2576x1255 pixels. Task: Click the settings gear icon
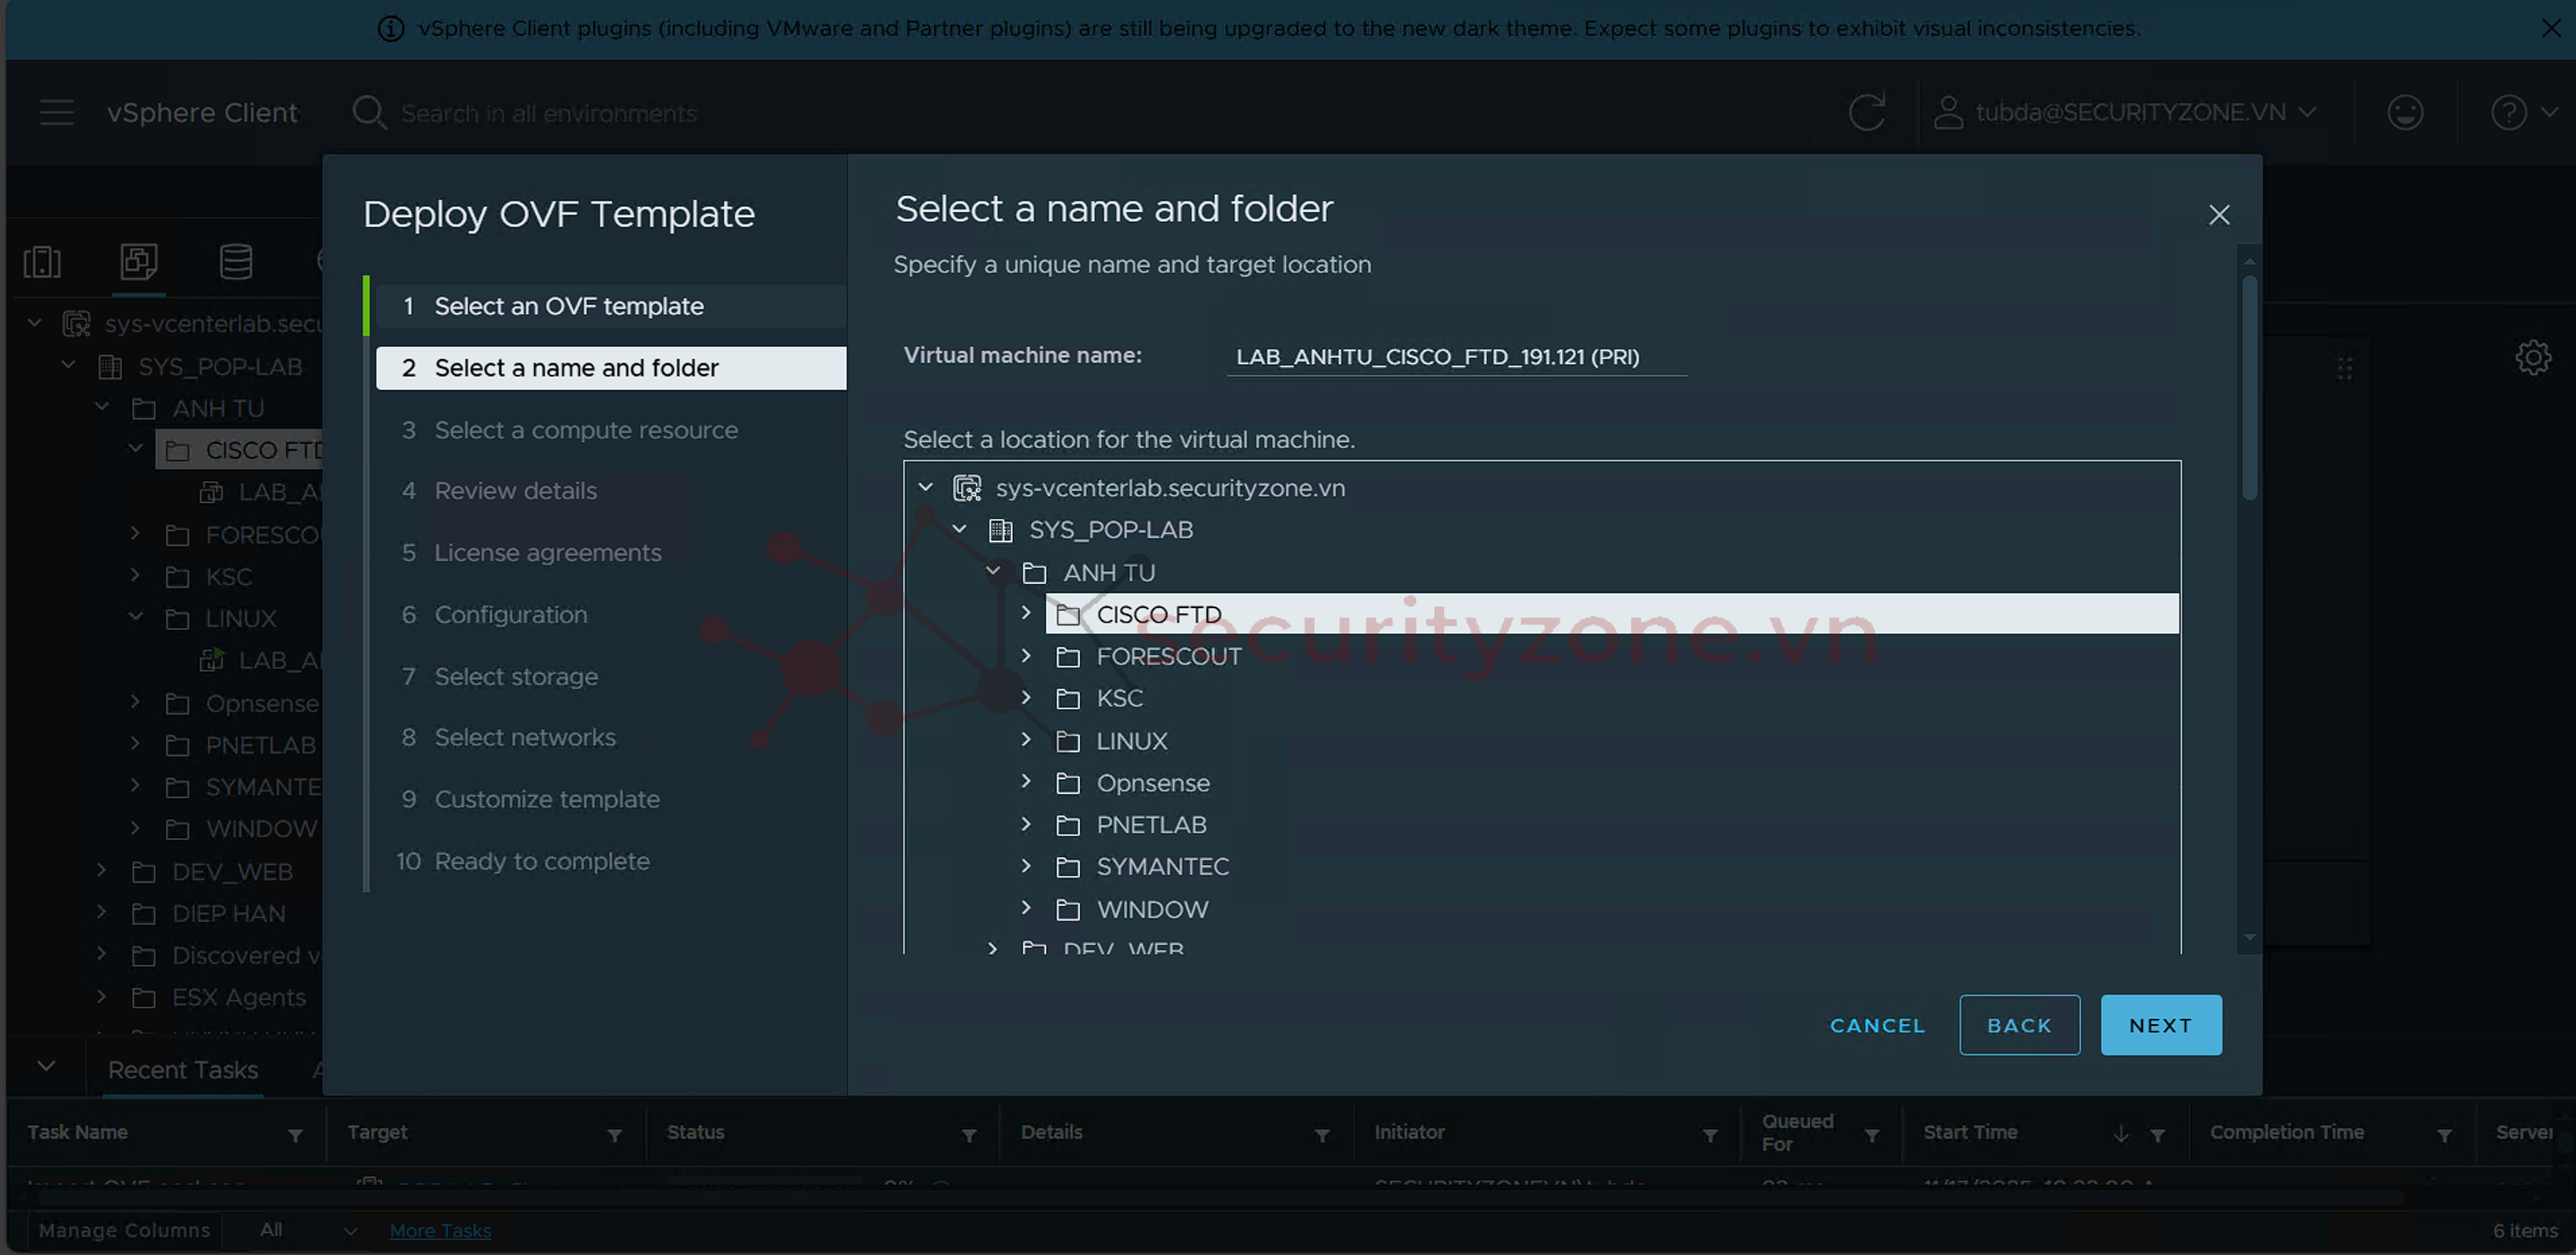click(2532, 357)
